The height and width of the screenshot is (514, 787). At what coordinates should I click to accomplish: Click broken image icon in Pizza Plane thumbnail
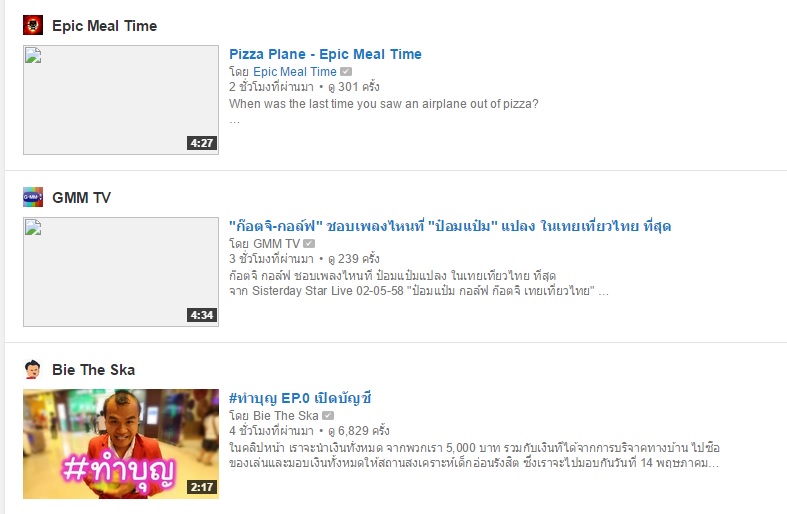click(33, 55)
